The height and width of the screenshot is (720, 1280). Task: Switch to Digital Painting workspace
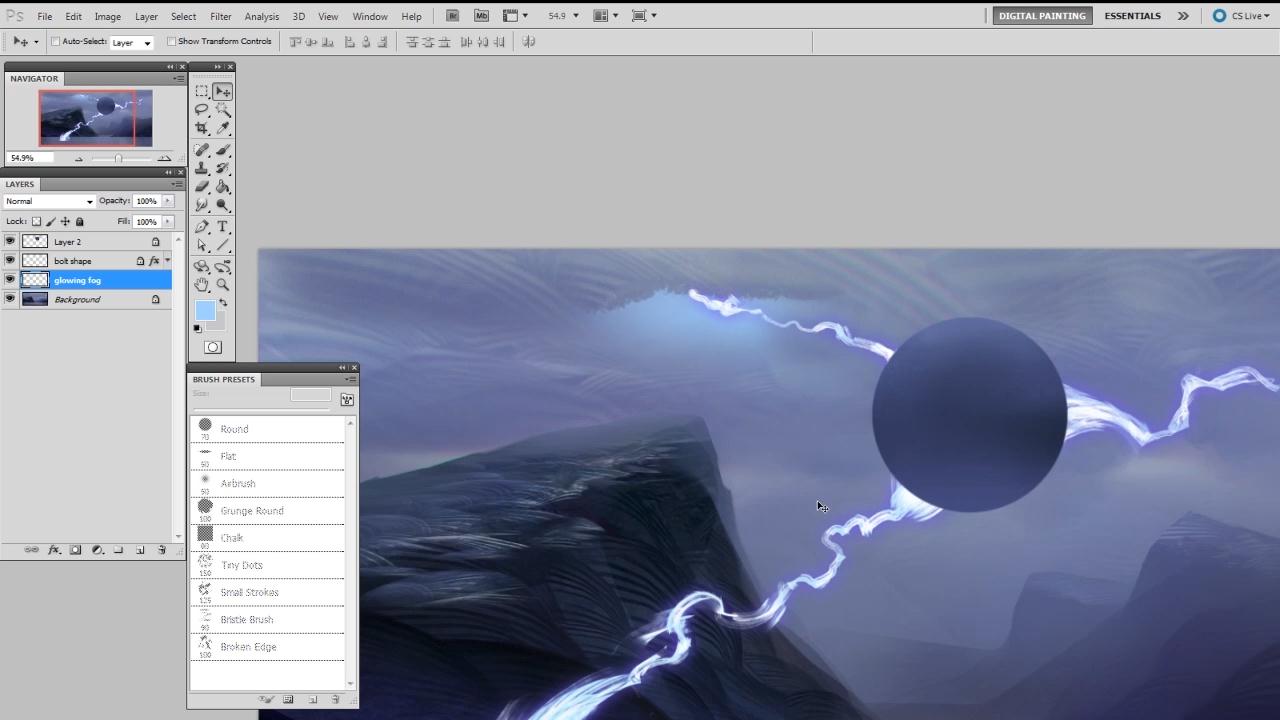(x=1042, y=16)
